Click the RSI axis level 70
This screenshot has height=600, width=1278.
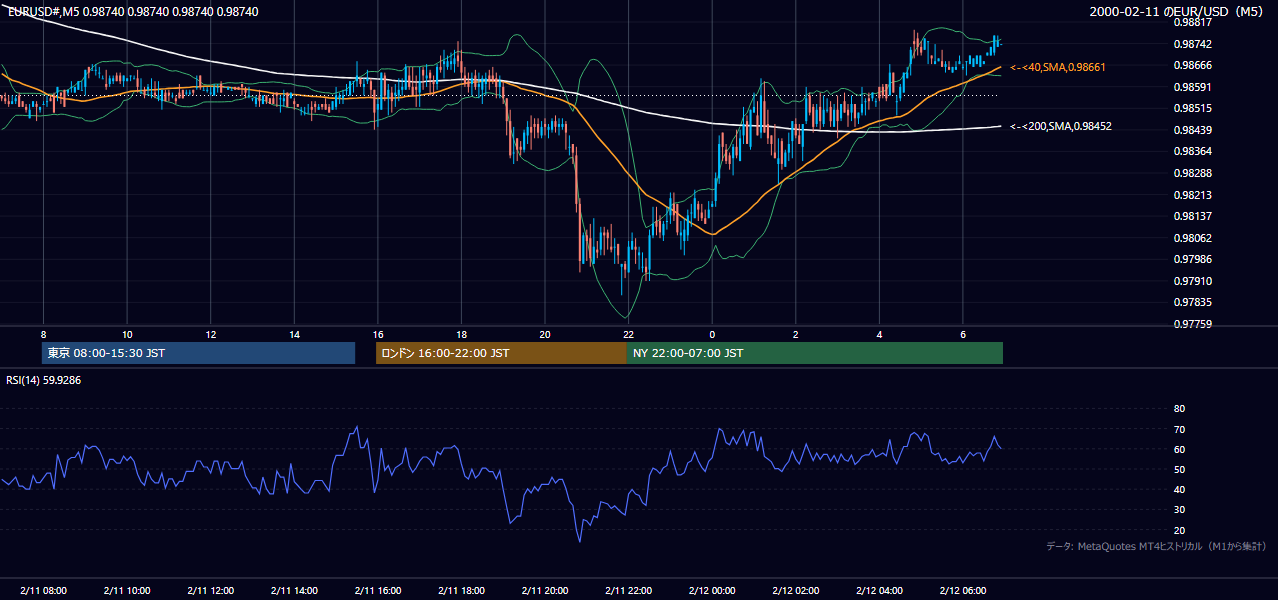[1179, 429]
